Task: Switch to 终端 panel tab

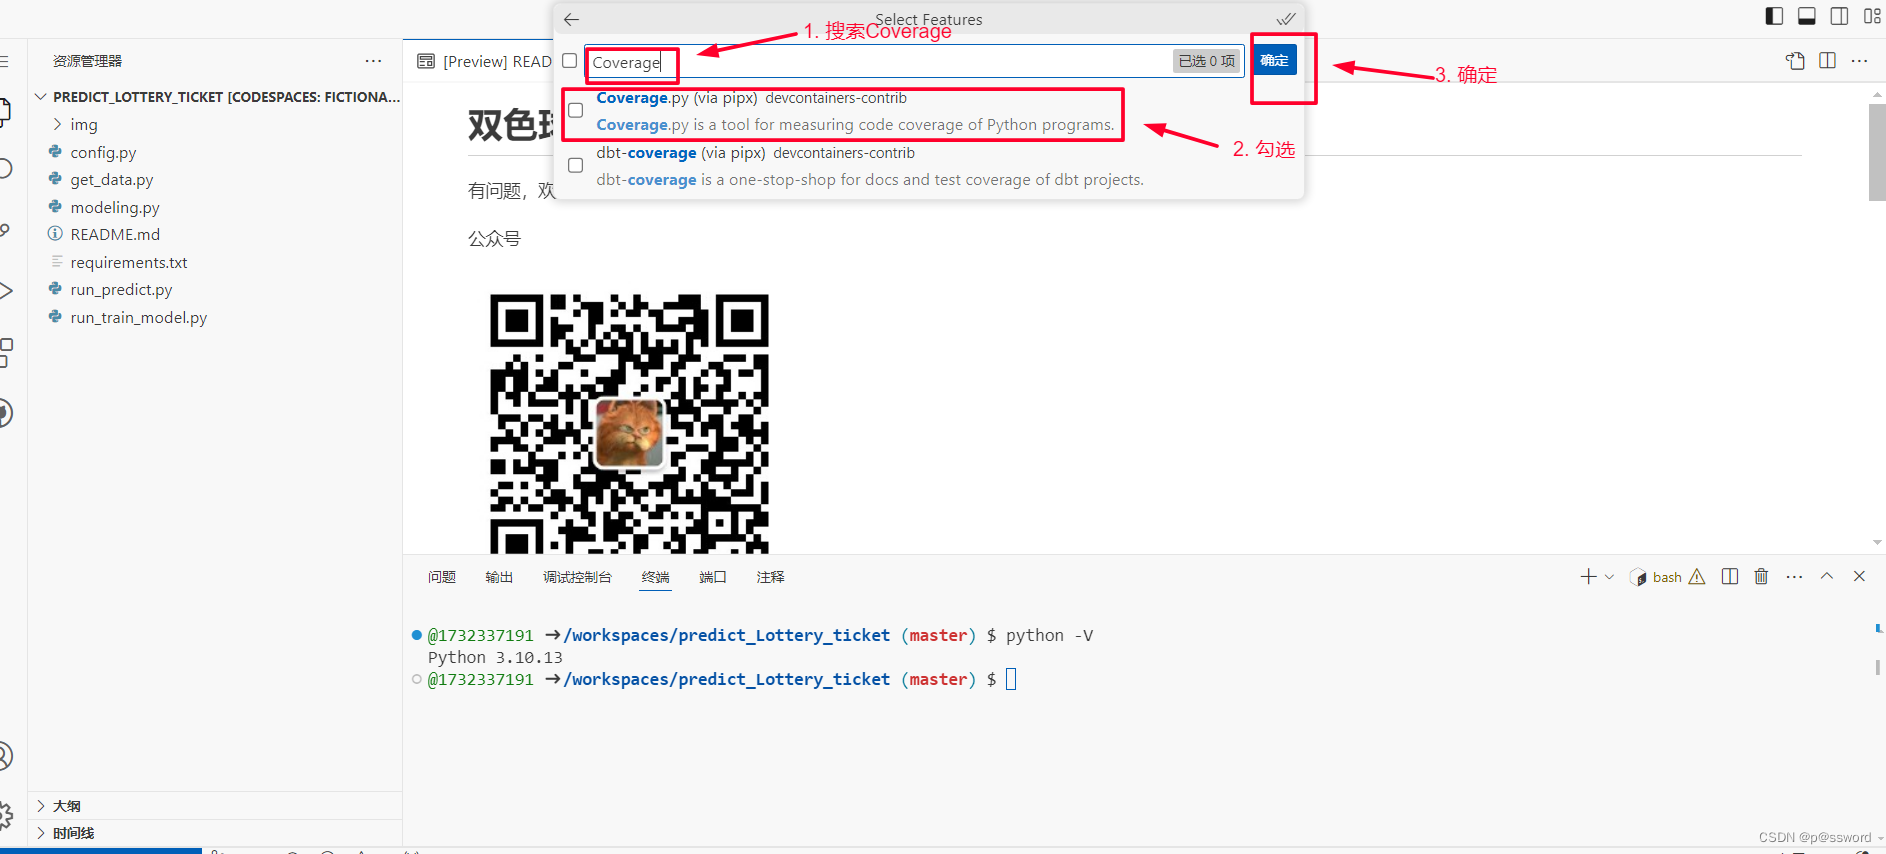Action: pos(656,577)
